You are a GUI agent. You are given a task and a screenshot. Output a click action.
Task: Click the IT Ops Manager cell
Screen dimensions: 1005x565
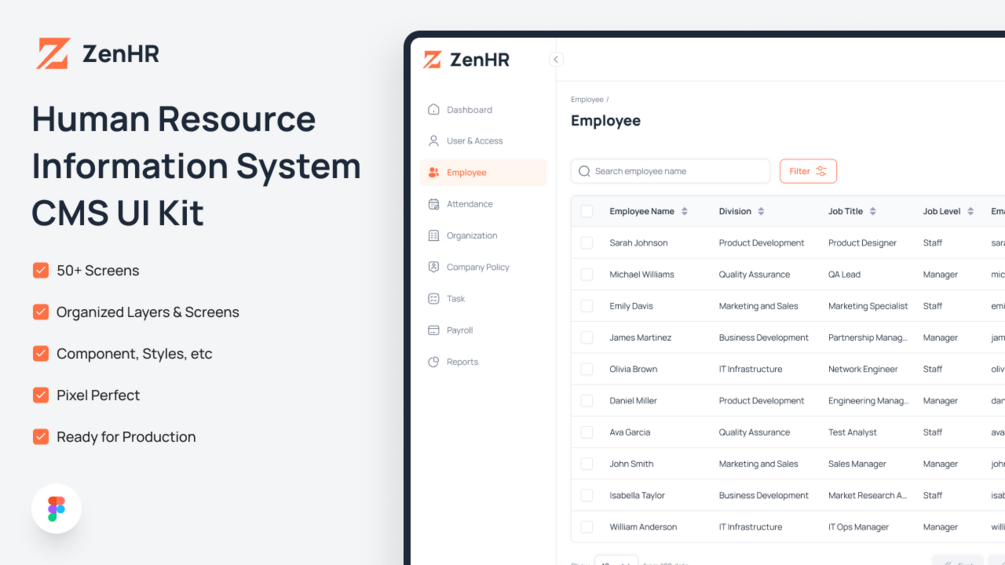click(858, 527)
